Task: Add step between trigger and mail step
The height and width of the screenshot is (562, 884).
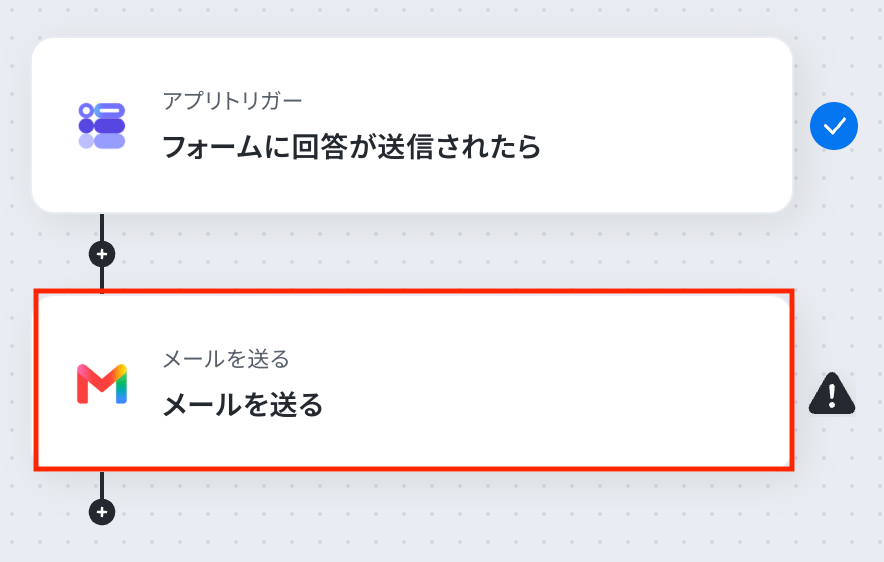Action: pyautogui.click(x=102, y=254)
